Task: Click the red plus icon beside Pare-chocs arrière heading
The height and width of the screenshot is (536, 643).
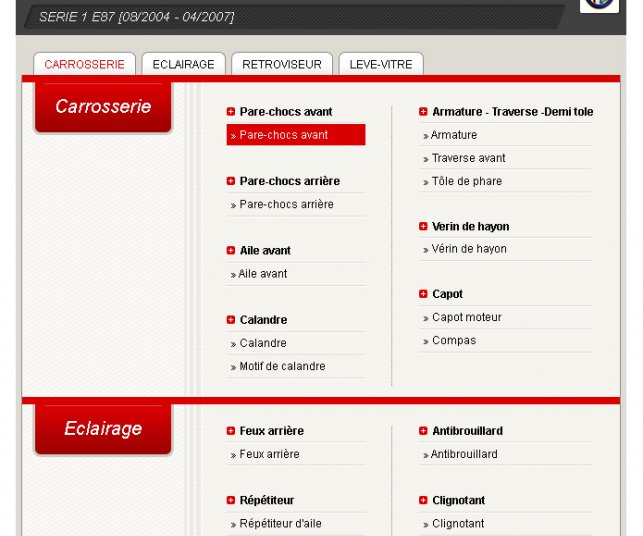Action: click(x=231, y=181)
